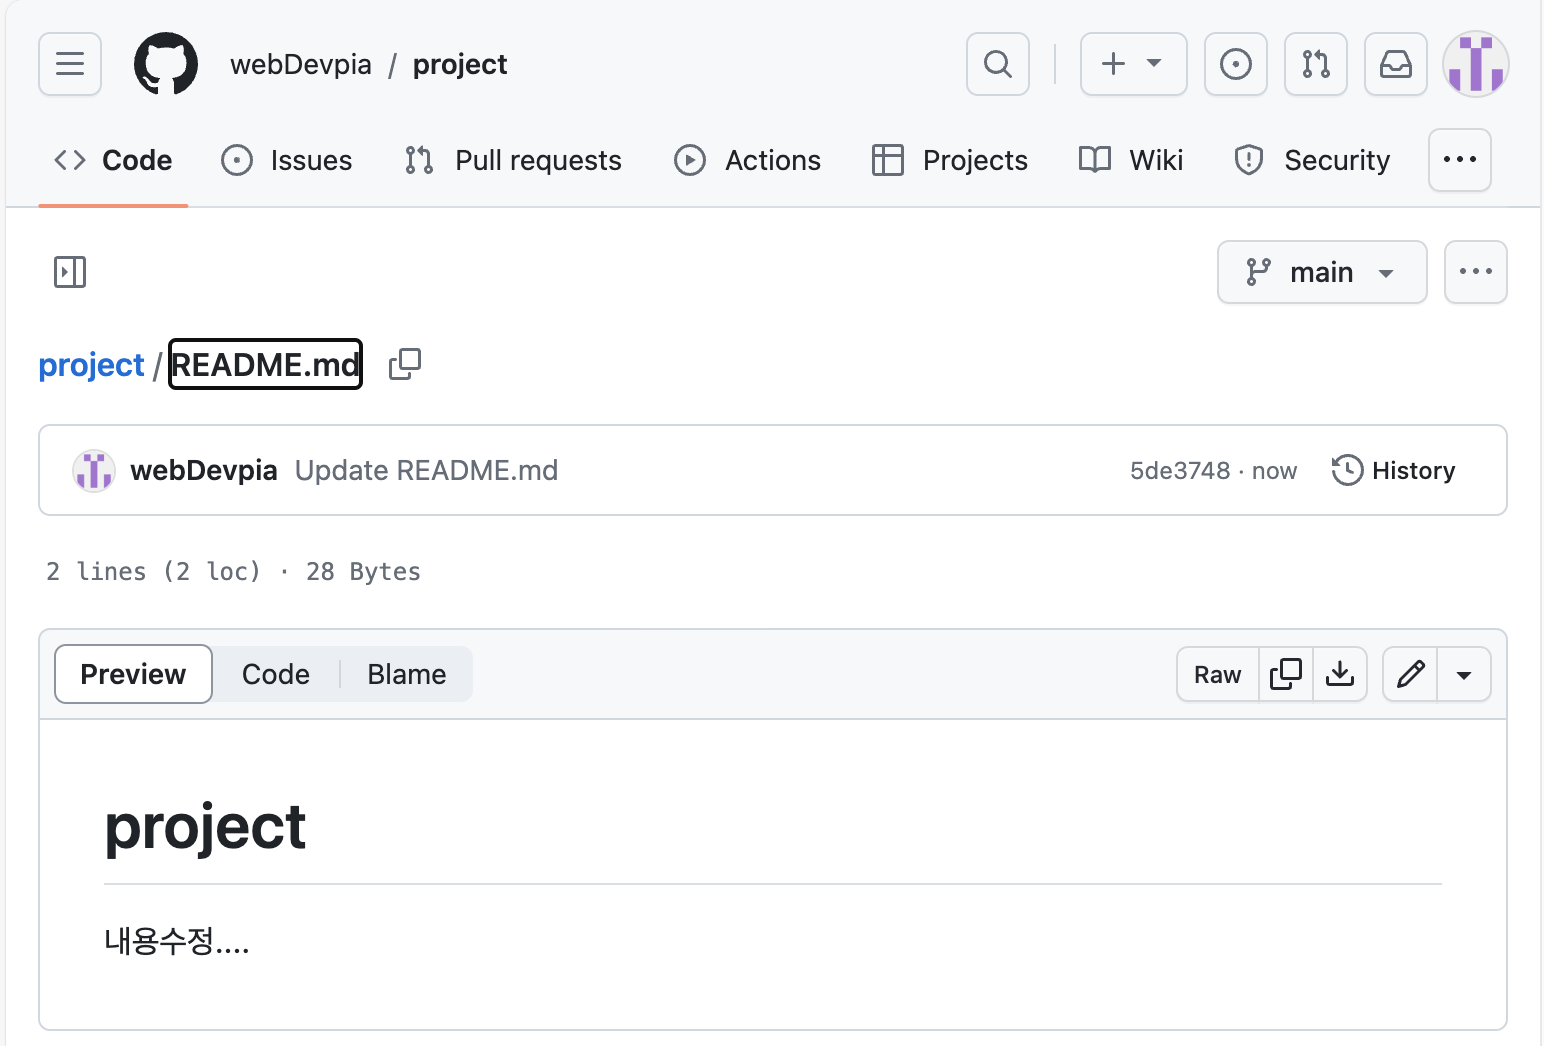
Task: Open the main branch selector
Action: pyautogui.click(x=1321, y=271)
